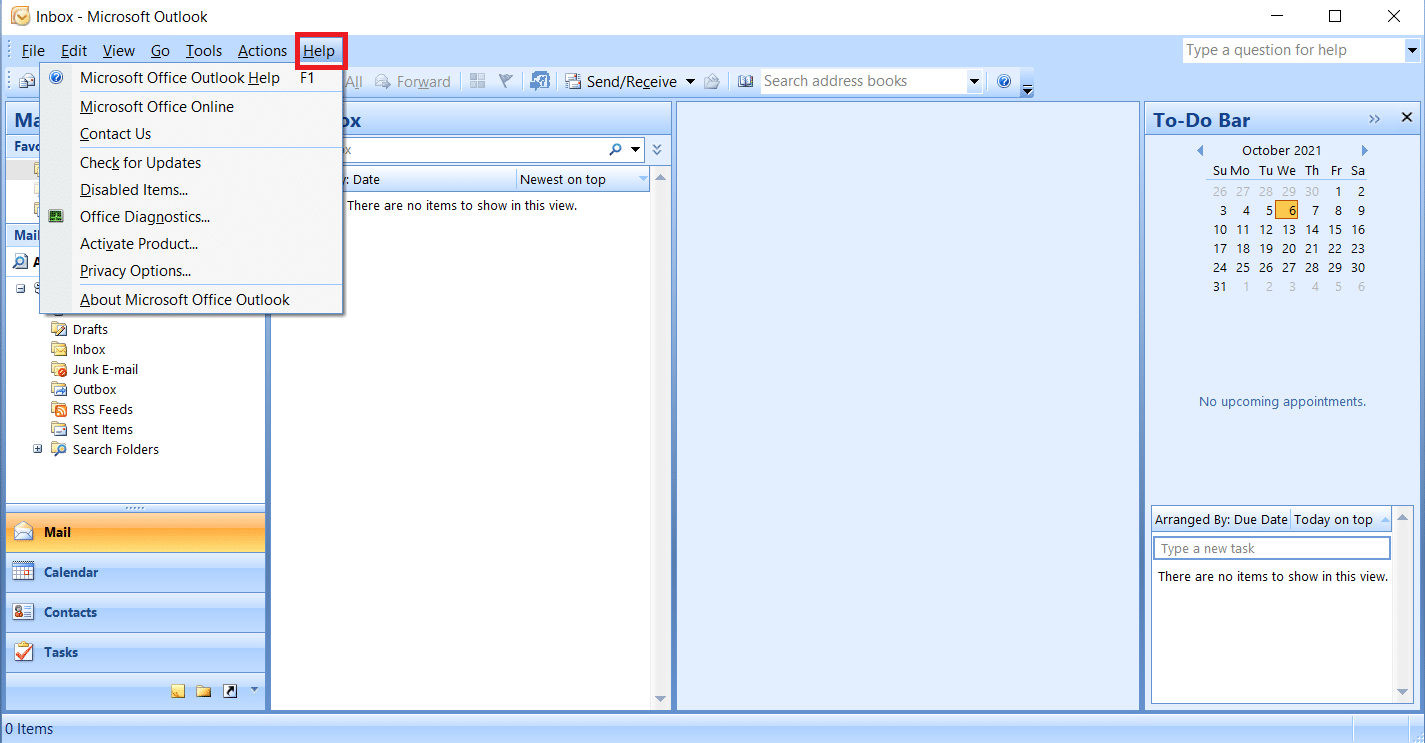The image size is (1425, 743).
Task: Close the To-Do Bar with X
Action: click(1407, 118)
